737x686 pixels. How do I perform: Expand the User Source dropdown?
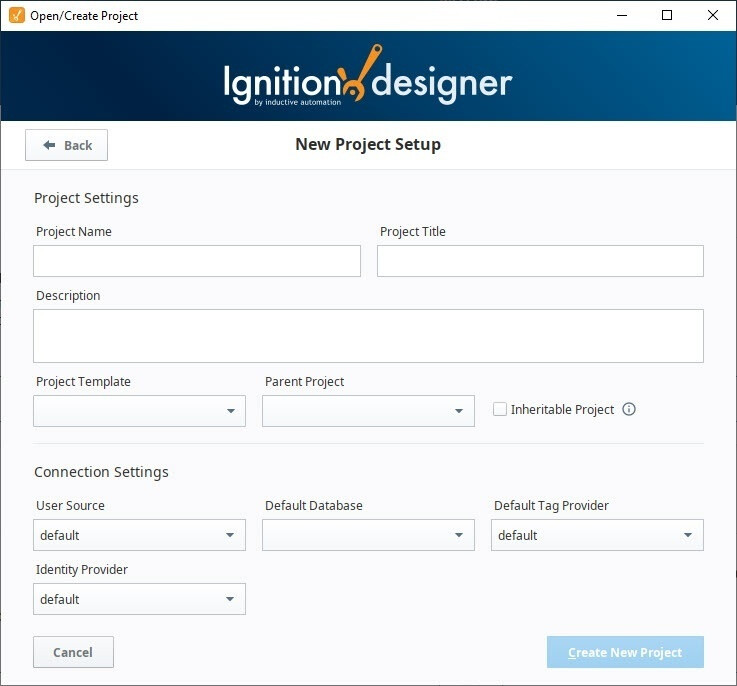pyautogui.click(x=139, y=535)
